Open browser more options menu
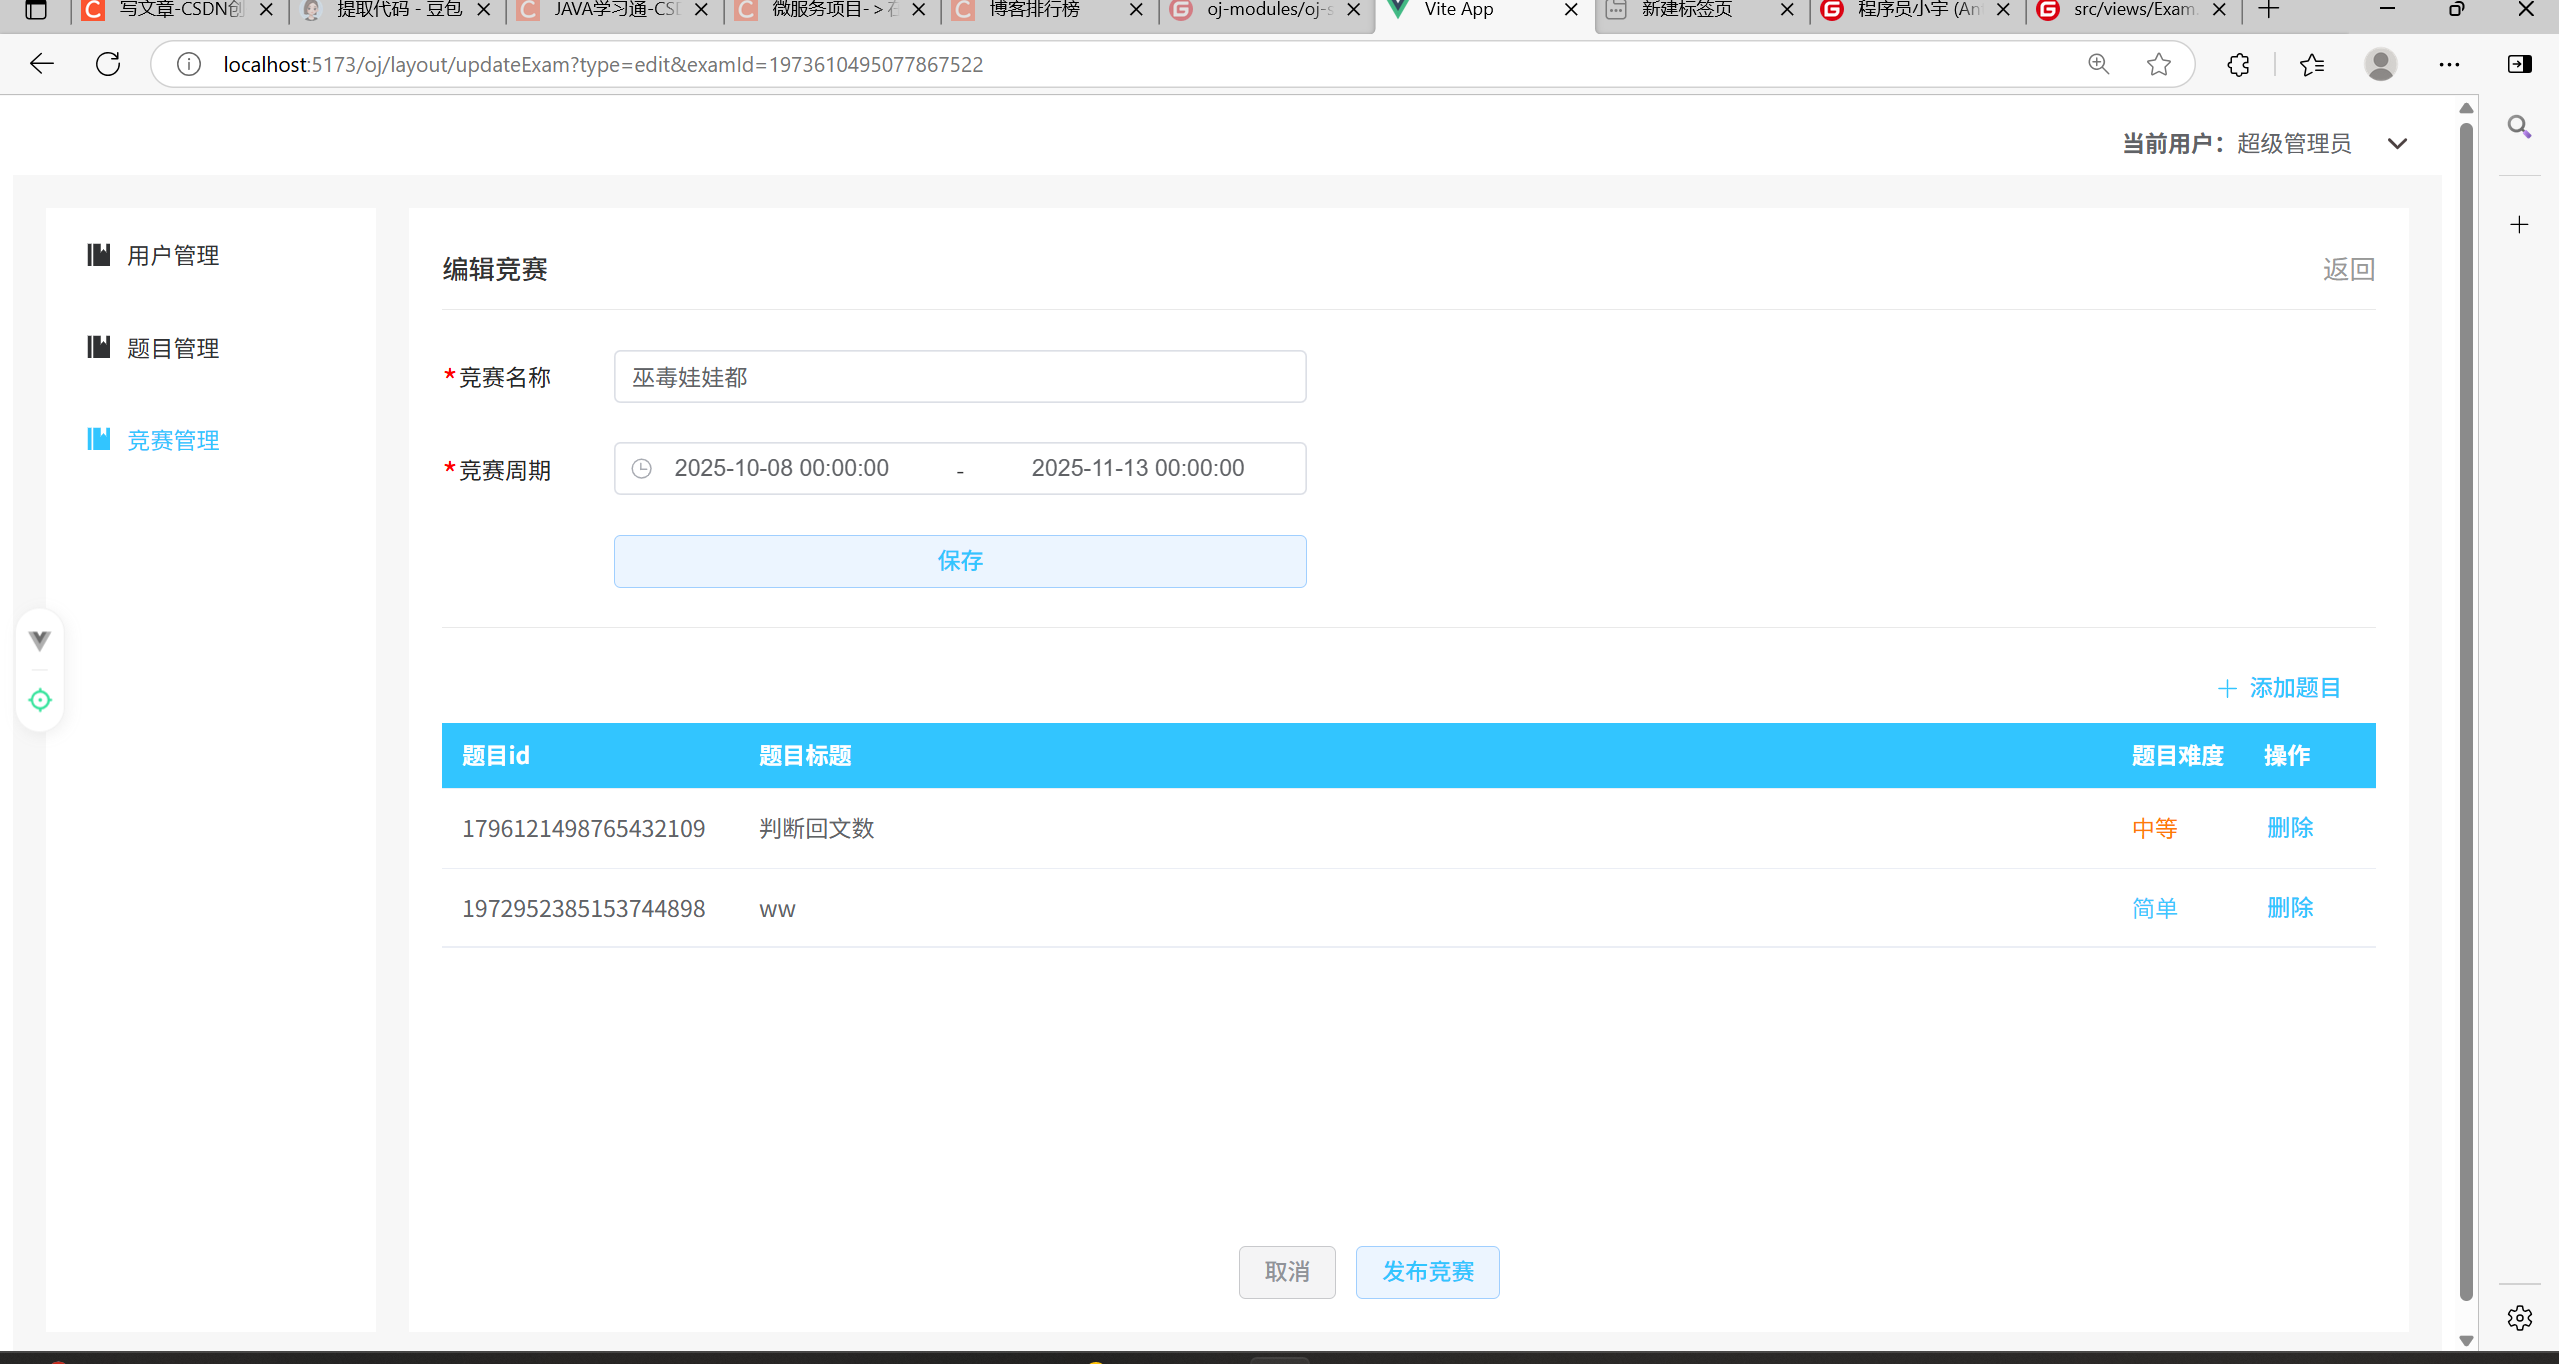Image resolution: width=2559 pixels, height=1364 pixels. pos(2449,65)
